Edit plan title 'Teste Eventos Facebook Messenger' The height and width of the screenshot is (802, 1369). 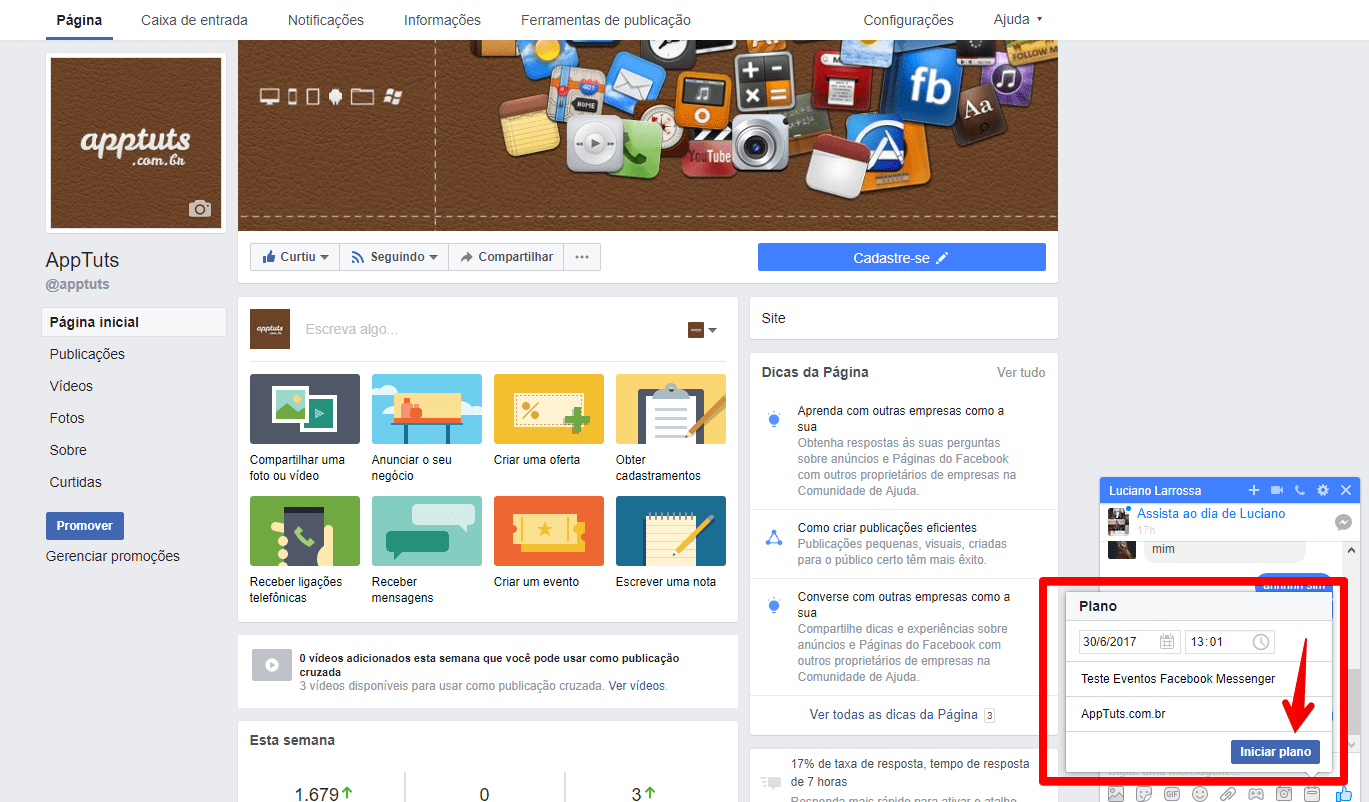[x=1200, y=679]
